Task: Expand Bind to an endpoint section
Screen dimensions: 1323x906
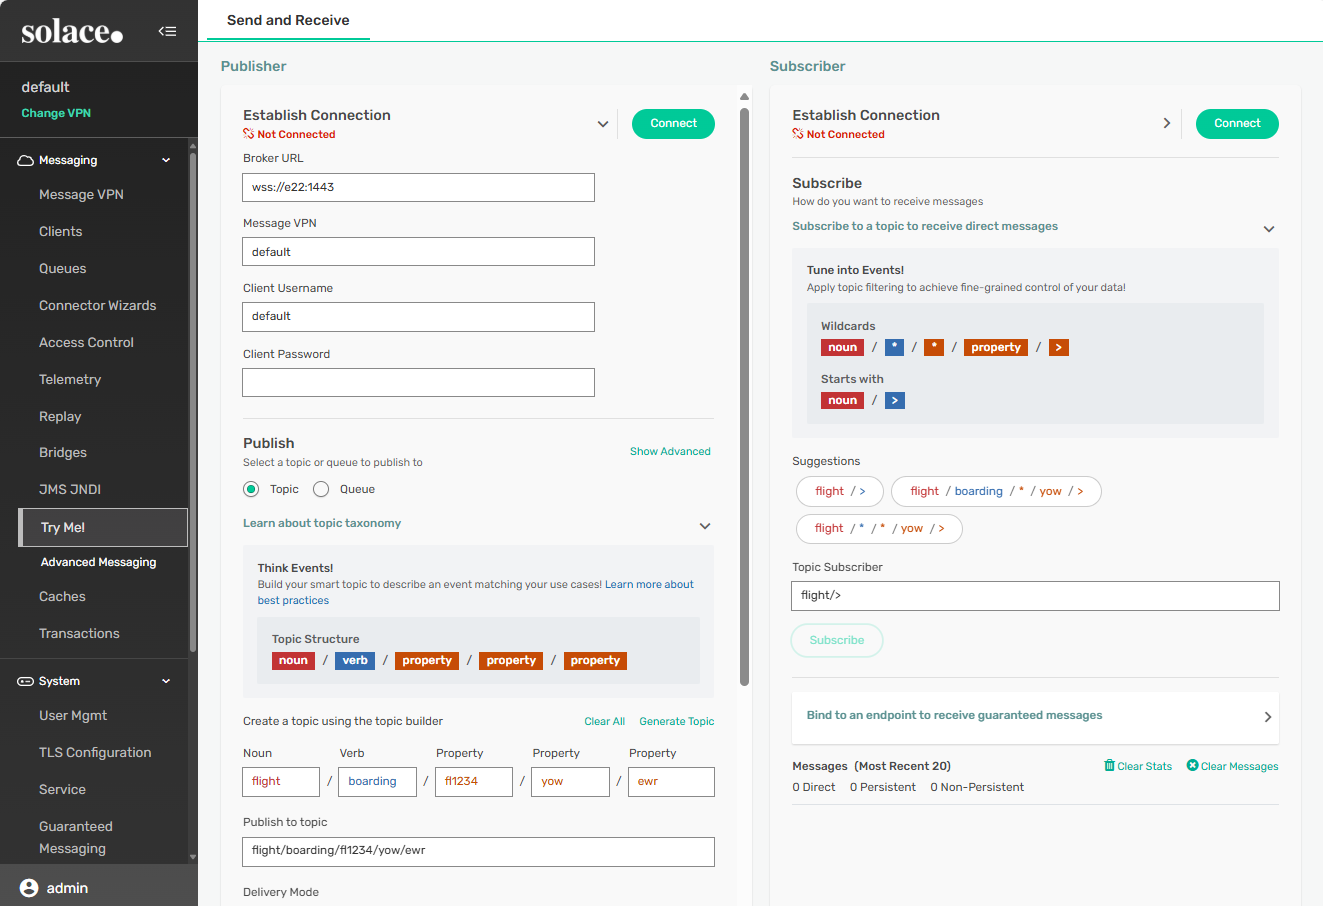Action: pyautogui.click(x=1267, y=716)
